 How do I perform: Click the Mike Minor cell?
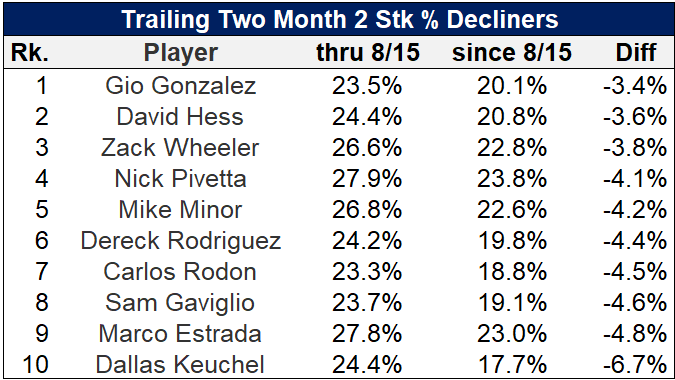[180, 210]
